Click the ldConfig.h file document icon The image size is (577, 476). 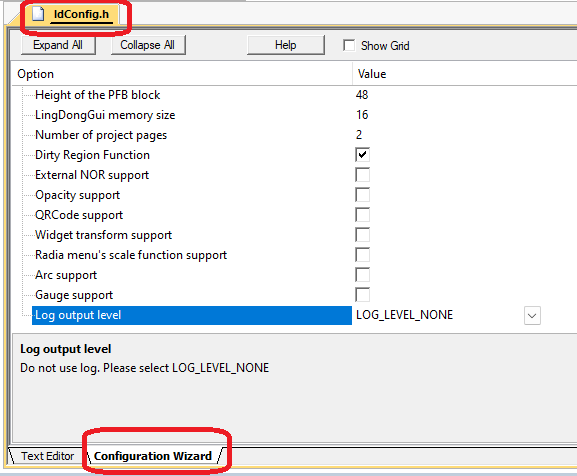tap(38, 14)
